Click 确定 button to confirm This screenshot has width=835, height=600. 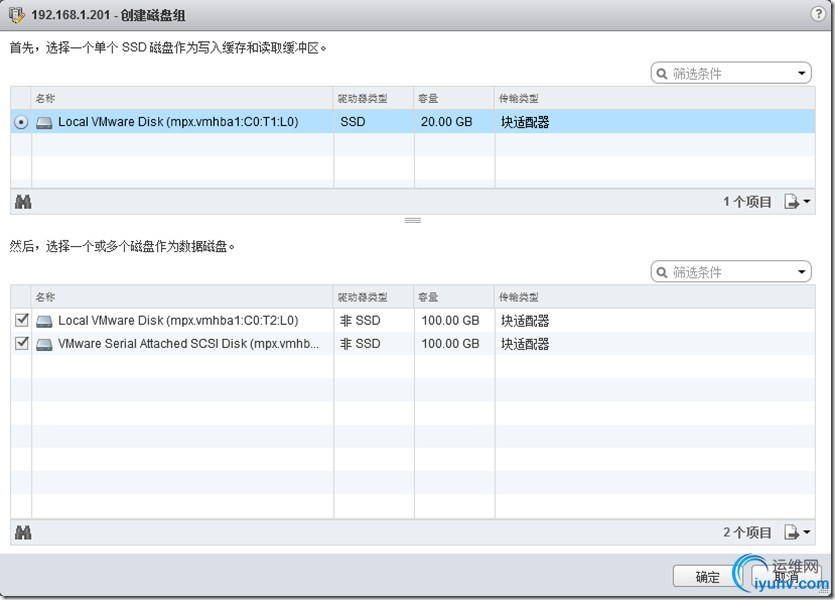click(x=707, y=577)
